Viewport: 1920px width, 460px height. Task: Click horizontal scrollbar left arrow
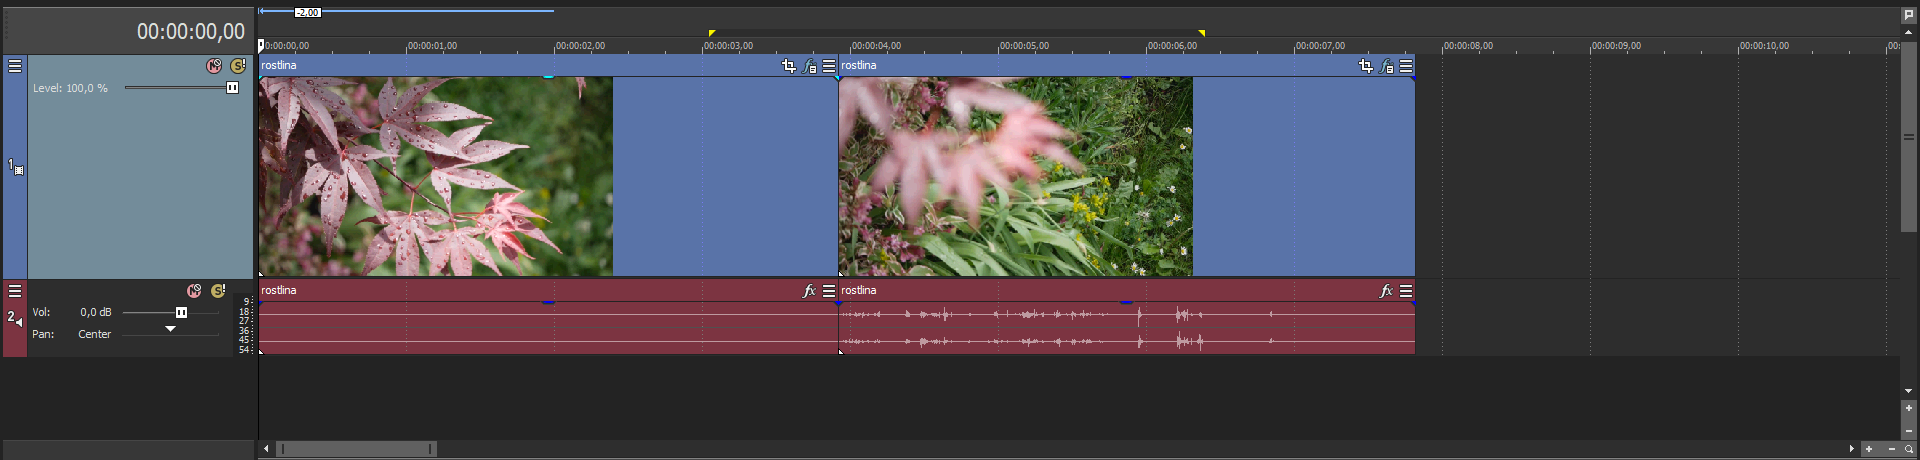click(x=265, y=449)
